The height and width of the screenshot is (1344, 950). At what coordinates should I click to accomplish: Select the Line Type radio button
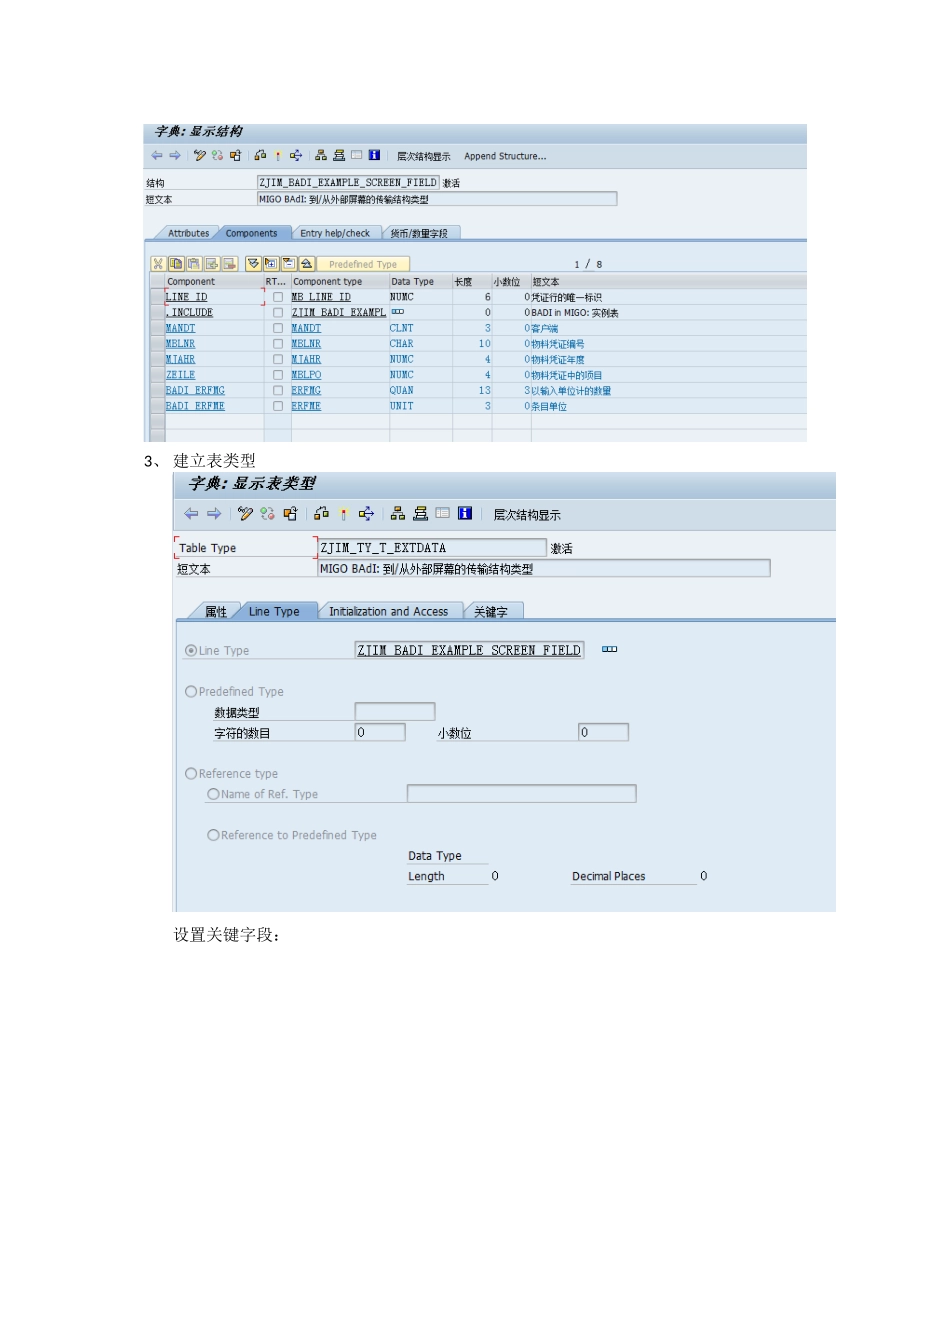tap(191, 651)
